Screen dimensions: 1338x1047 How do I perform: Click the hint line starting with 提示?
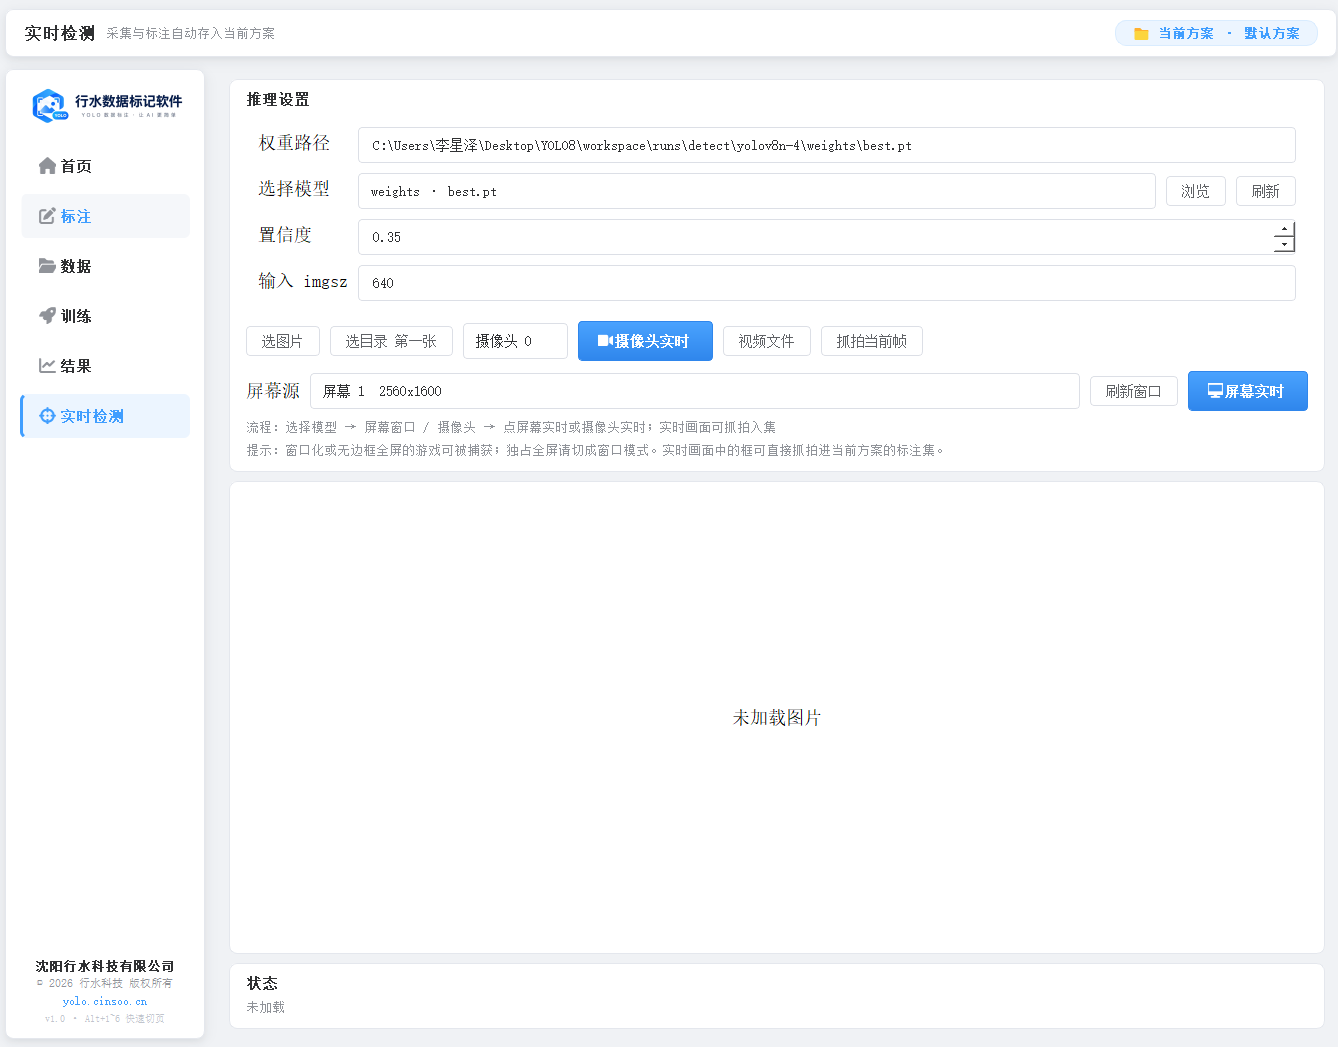tap(596, 450)
